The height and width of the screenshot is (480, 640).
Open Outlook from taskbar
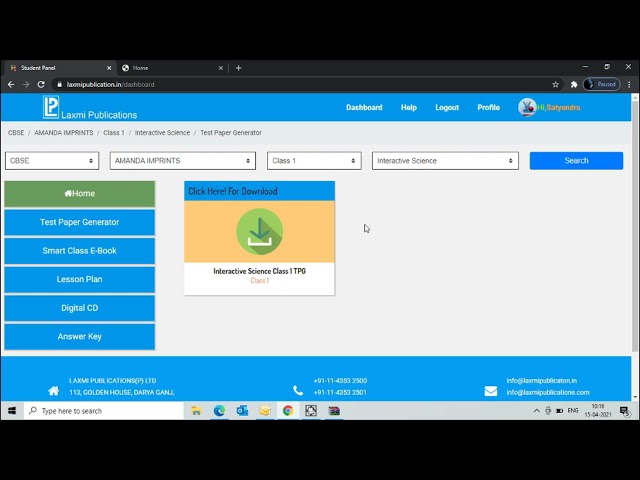pos(242,411)
